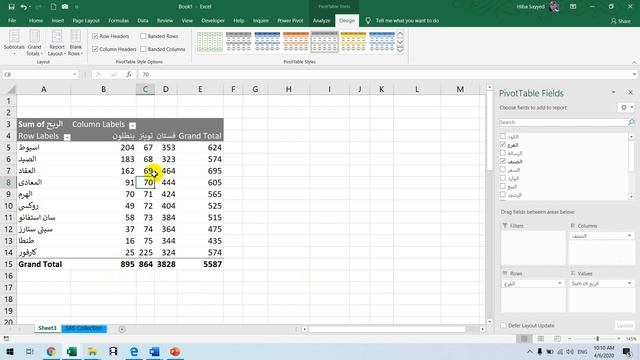Screen dimensions: 640x360
Task: Open the Blank Rows button
Action: 76,43
